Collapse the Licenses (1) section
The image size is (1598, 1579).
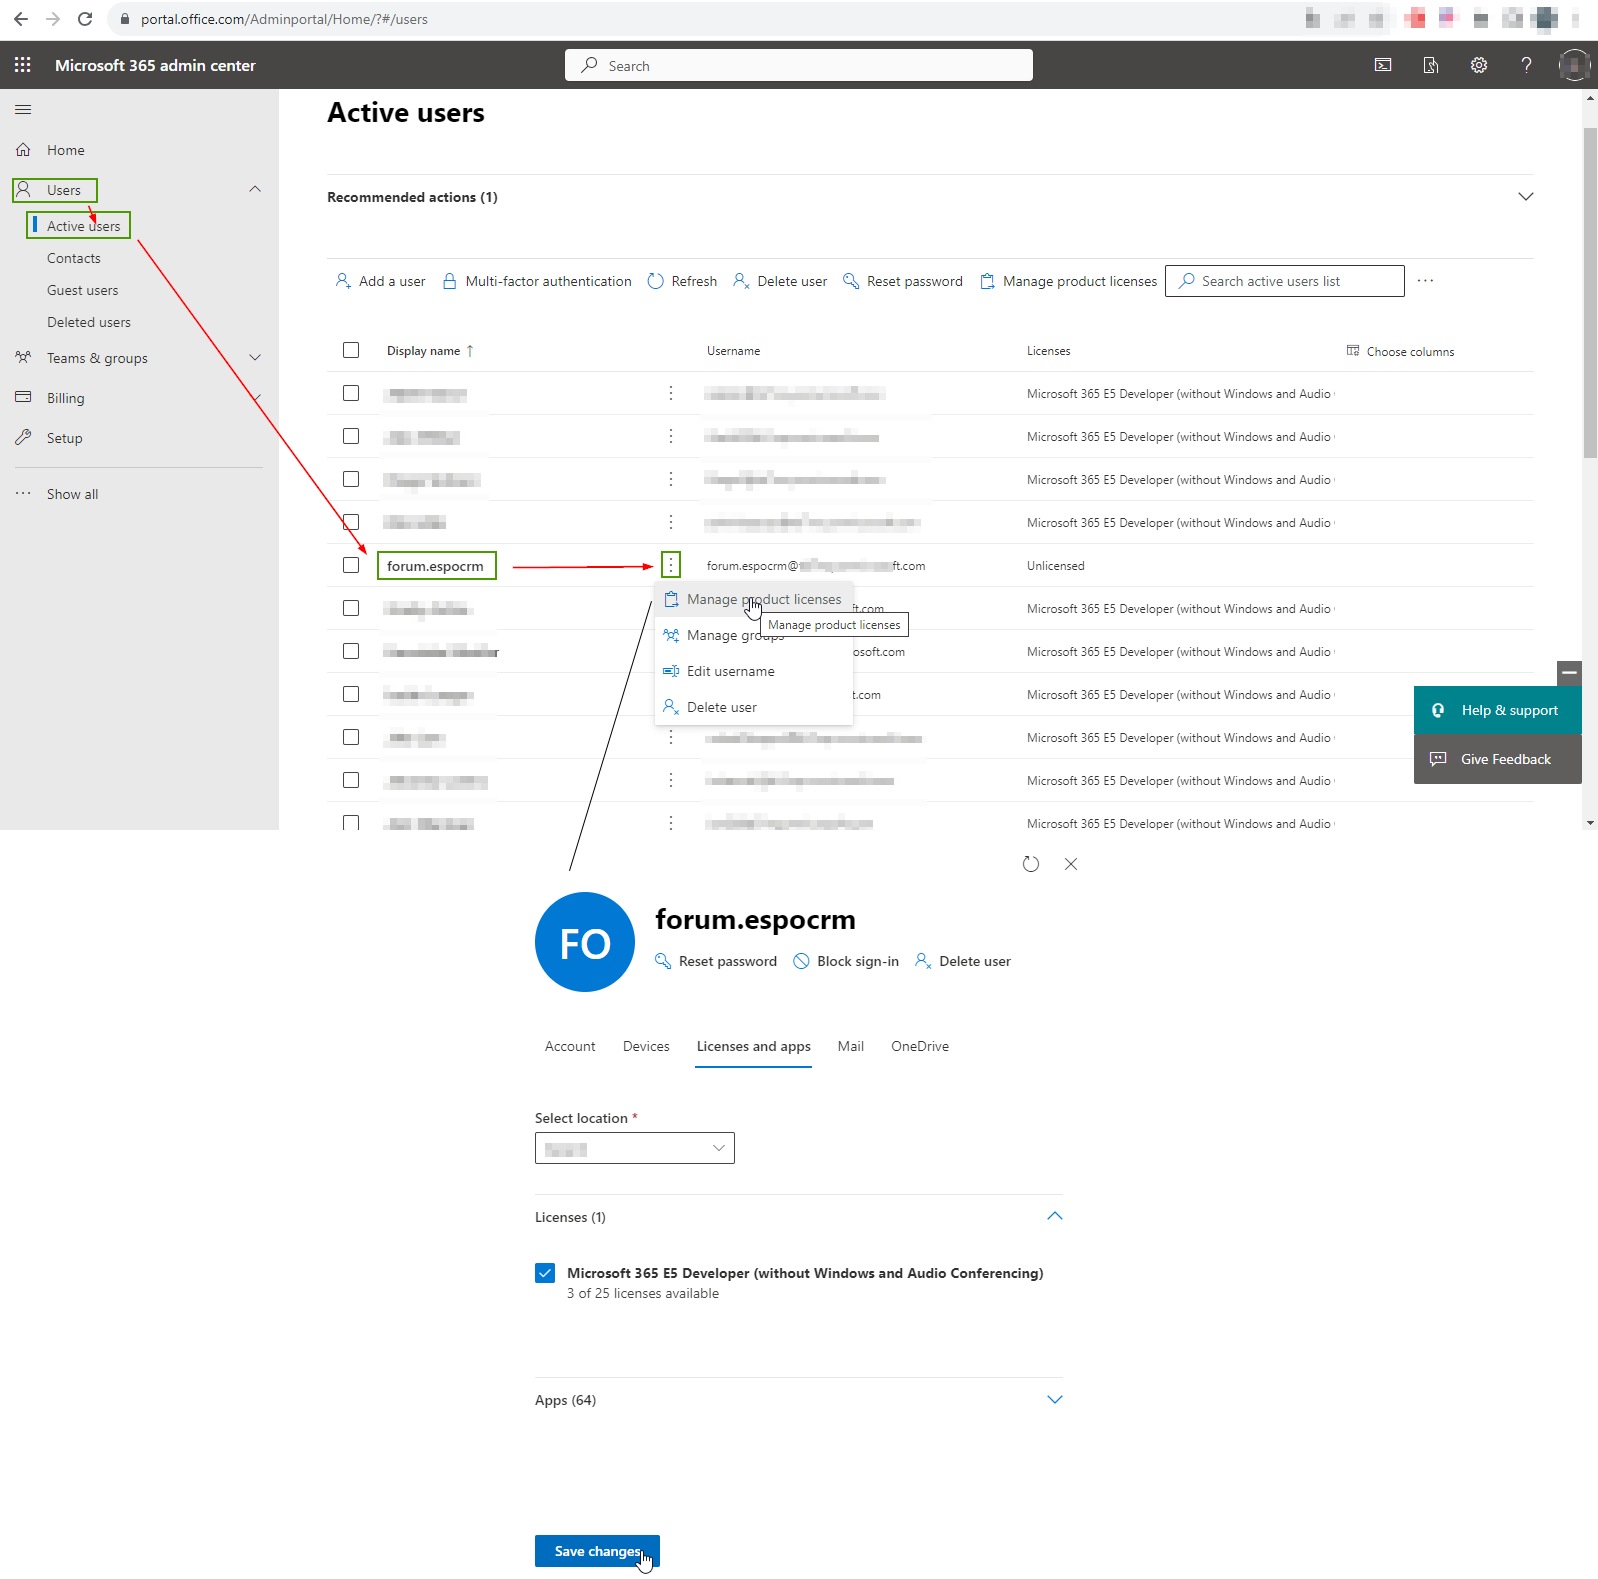pyautogui.click(x=1054, y=1216)
